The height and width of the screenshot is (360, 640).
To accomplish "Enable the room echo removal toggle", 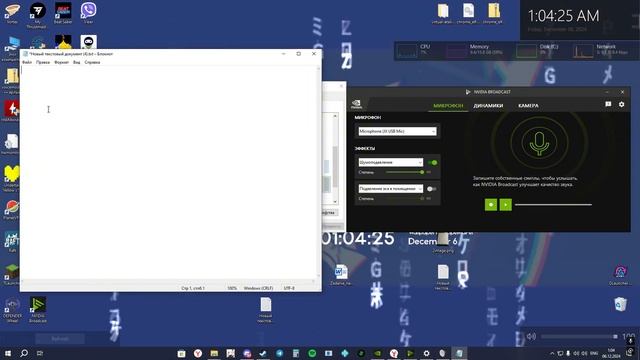I will pos(431,189).
